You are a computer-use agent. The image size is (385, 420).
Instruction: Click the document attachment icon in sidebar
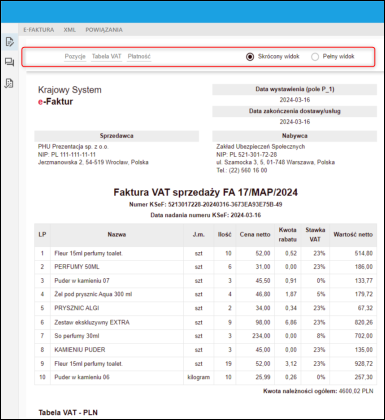click(9, 83)
